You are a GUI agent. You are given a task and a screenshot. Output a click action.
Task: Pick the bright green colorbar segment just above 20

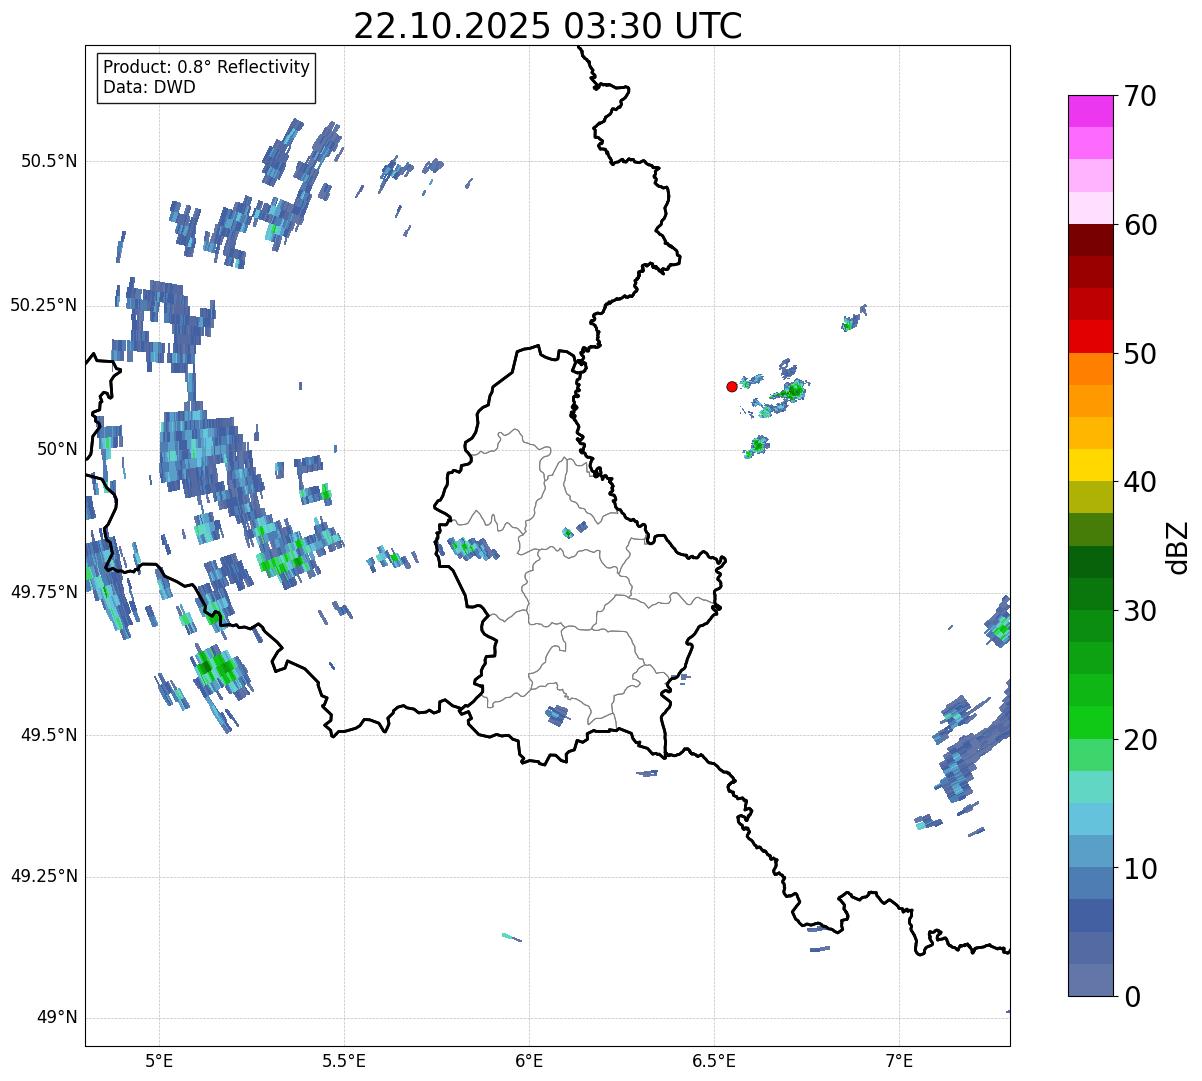(x=1091, y=722)
